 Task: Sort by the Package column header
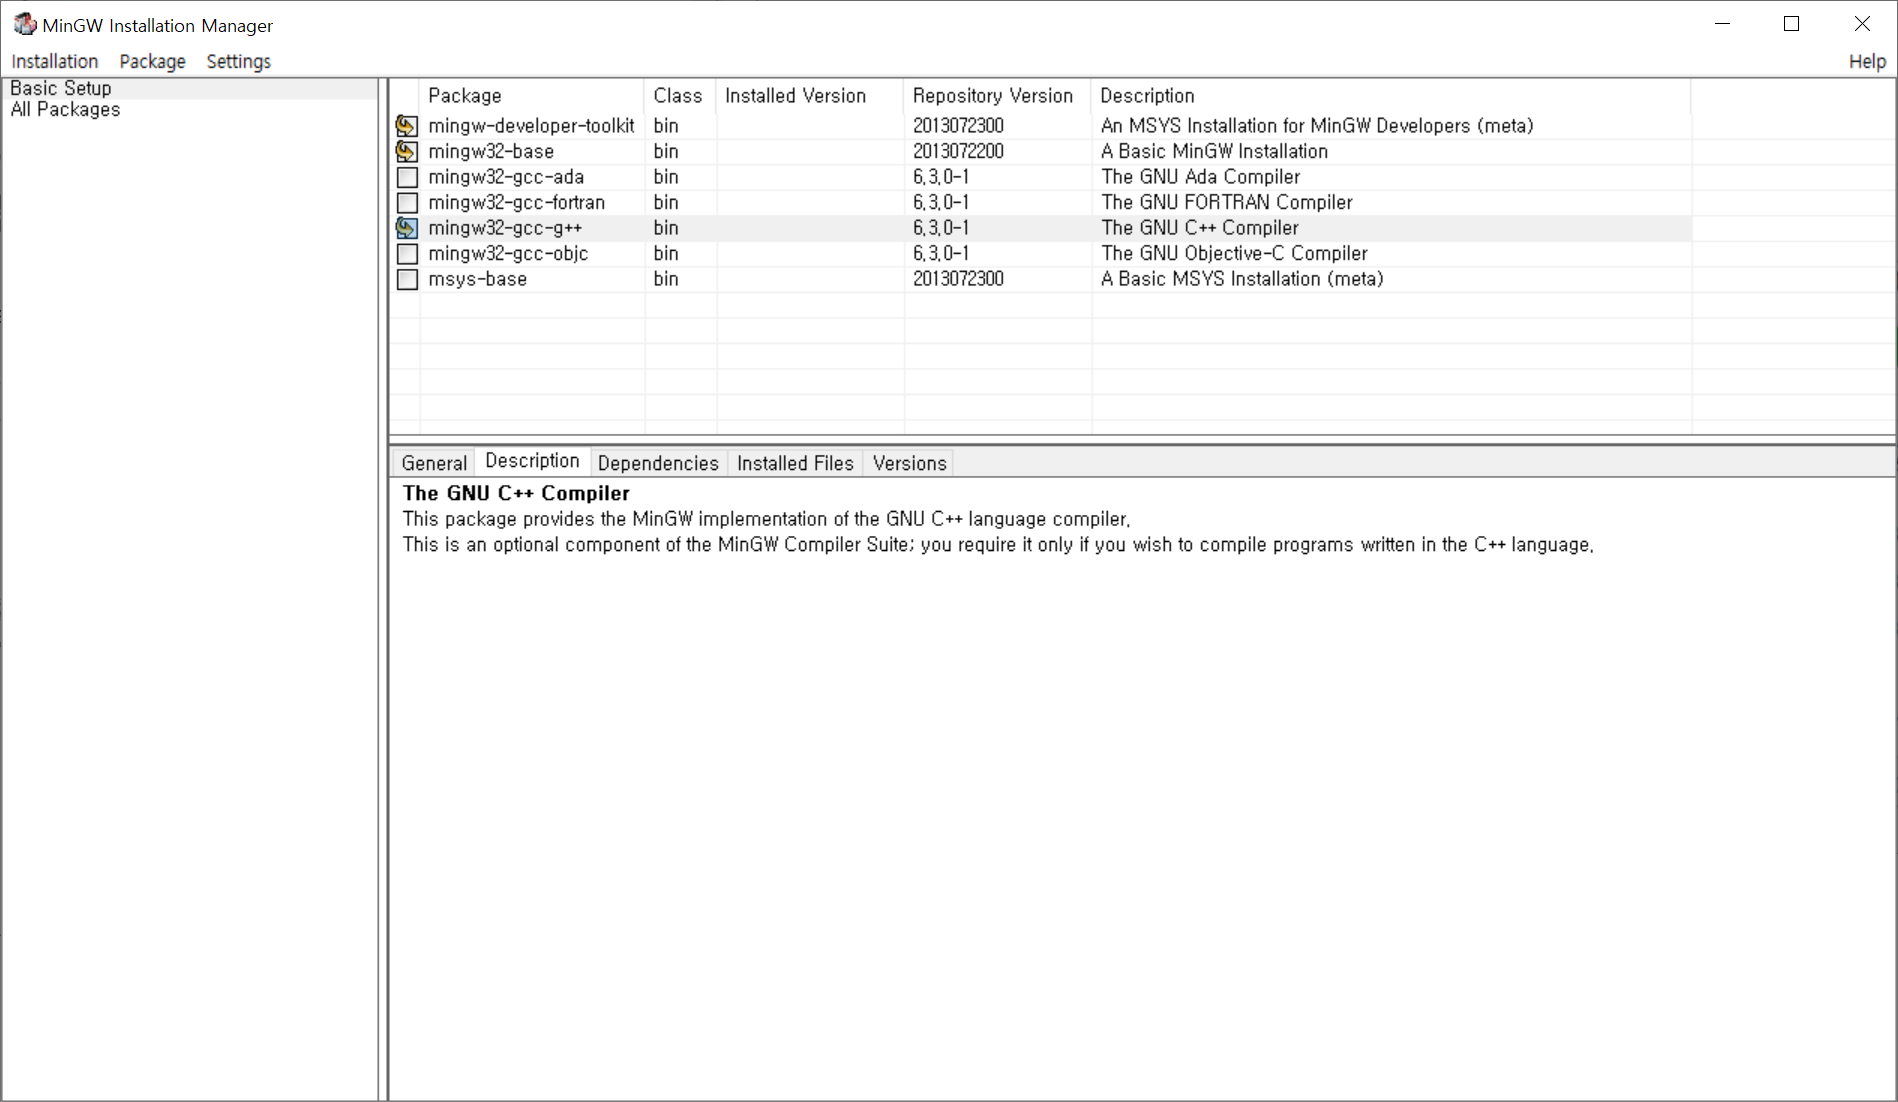click(532, 96)
